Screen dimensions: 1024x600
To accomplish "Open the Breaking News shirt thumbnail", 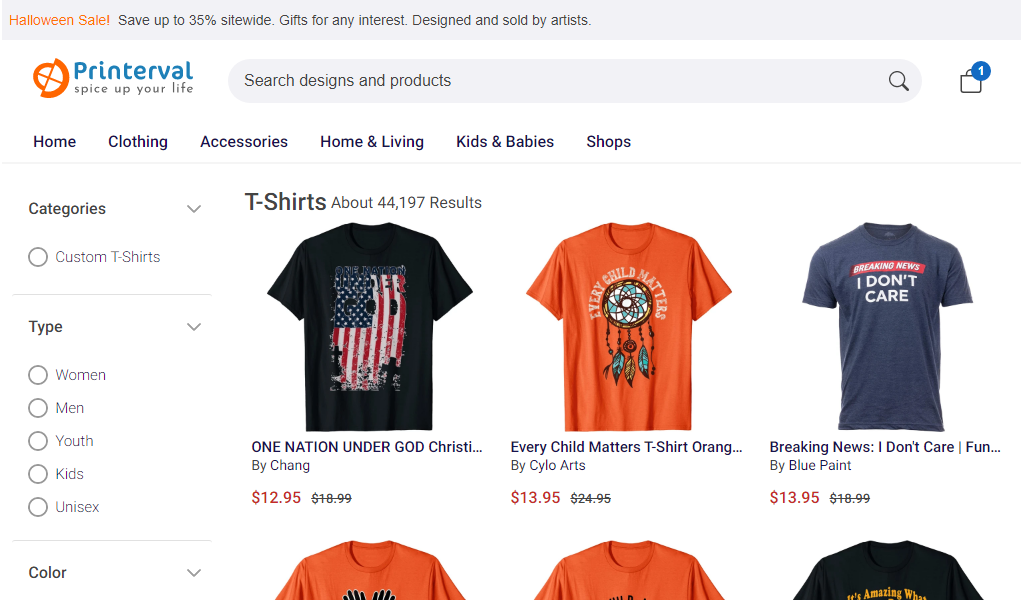I will click(x=887, y=326).
